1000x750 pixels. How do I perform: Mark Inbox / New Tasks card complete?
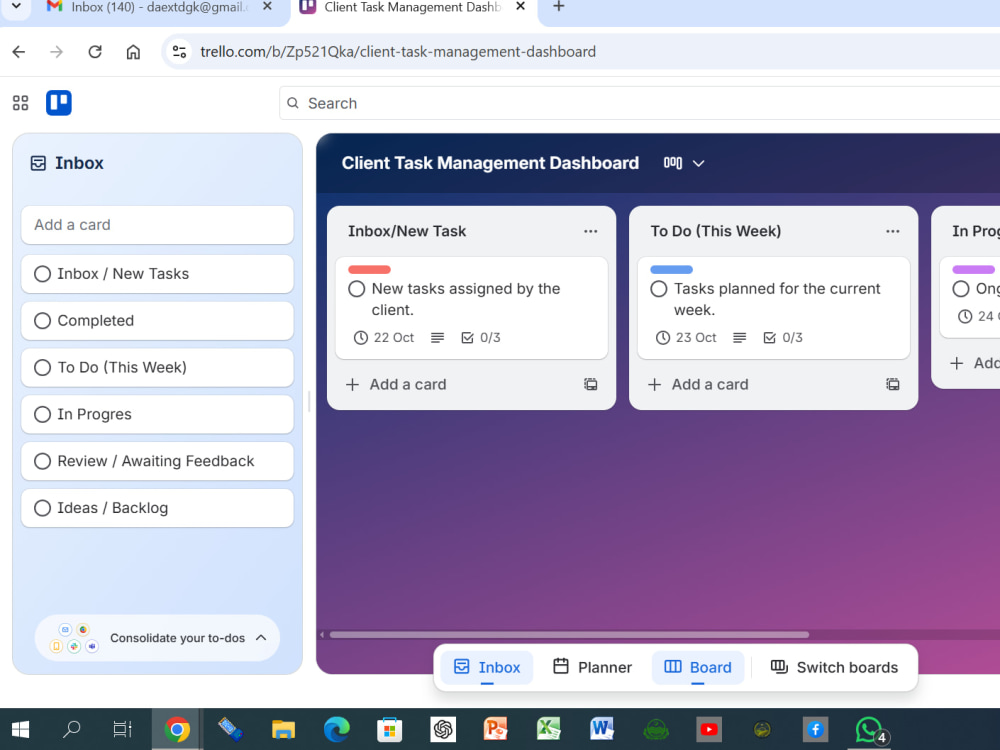[43, 274]
